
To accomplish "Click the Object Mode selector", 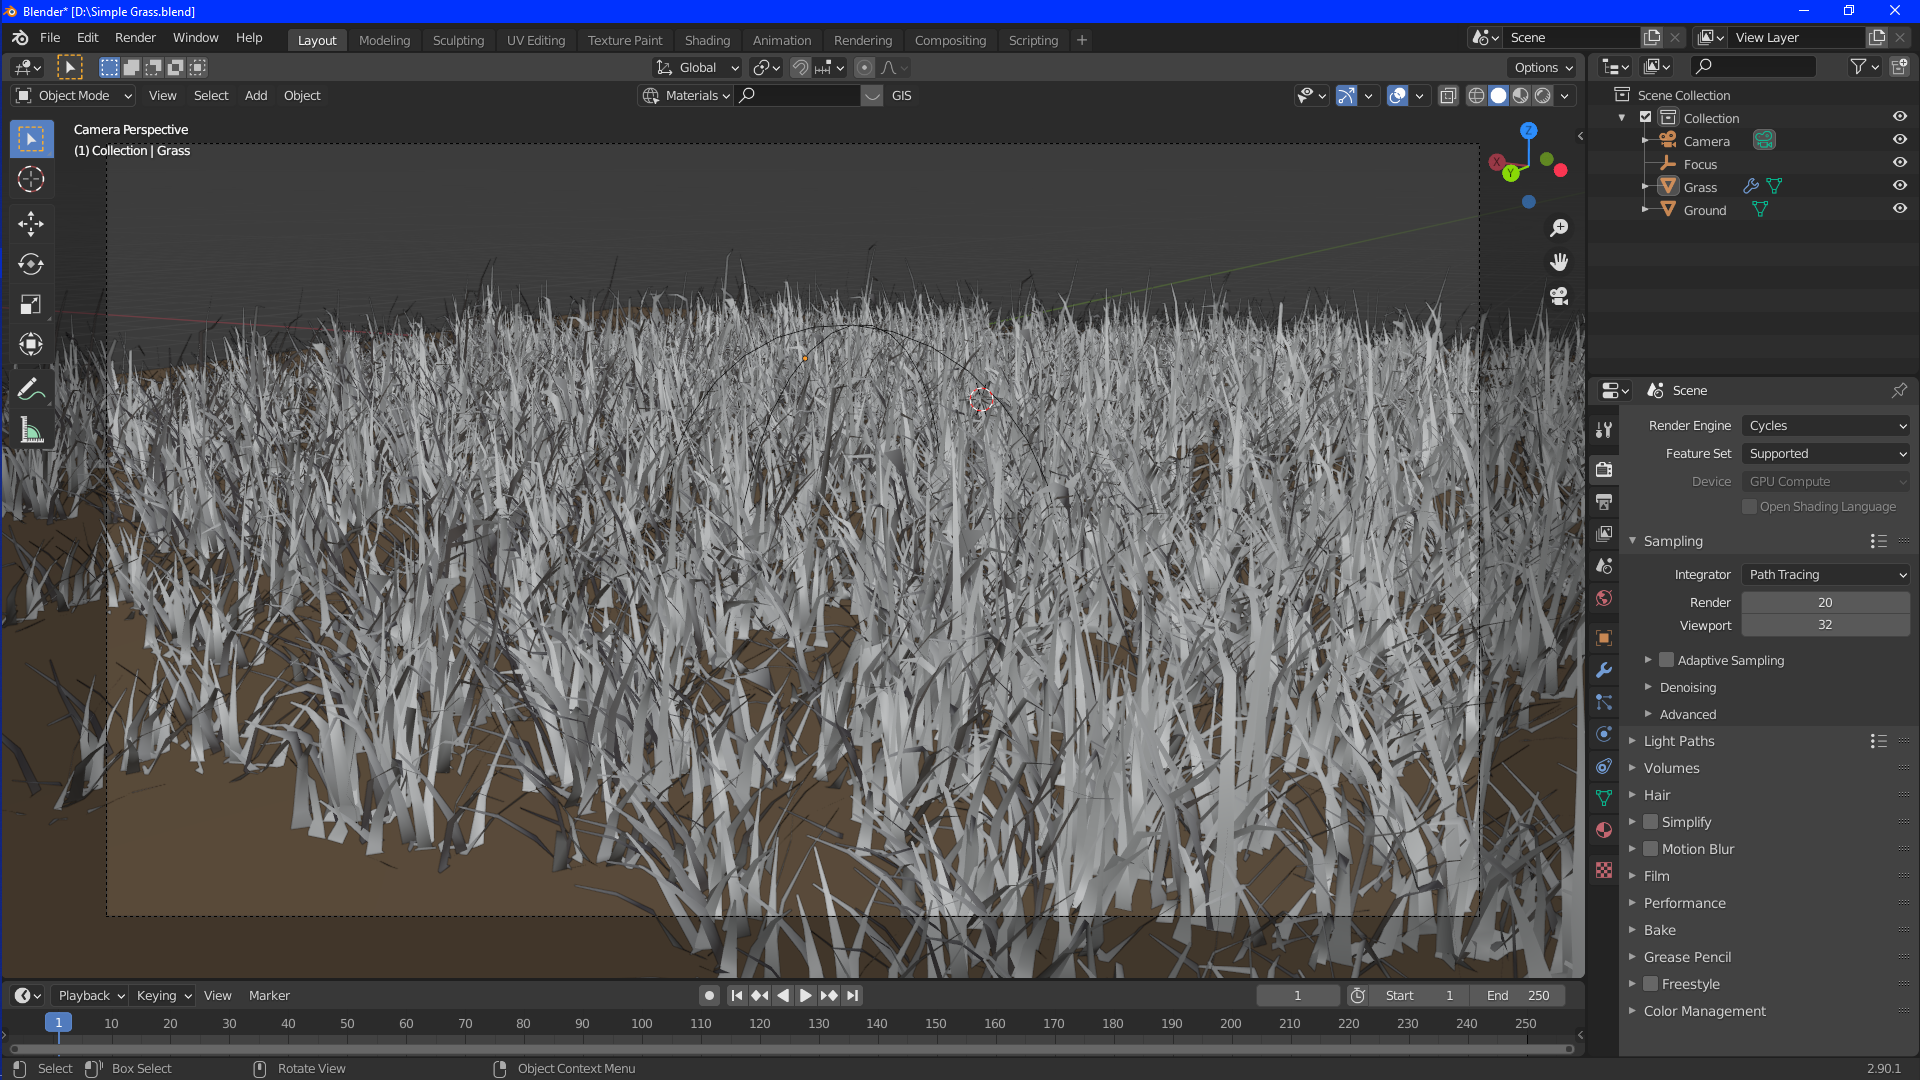I will tap(72, 95).
